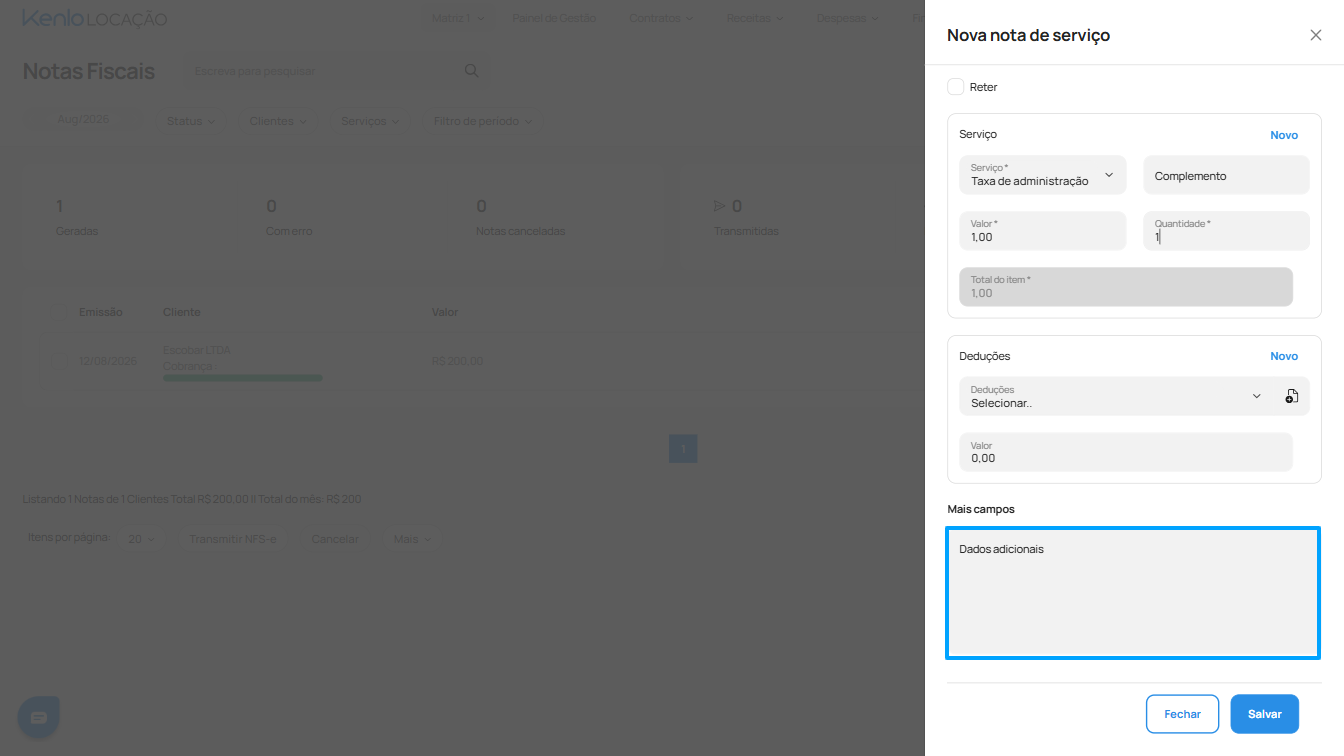Click the Mais campos label
Image resolution: width=1344 pixels, height=756 pixels.
(981, 509)
